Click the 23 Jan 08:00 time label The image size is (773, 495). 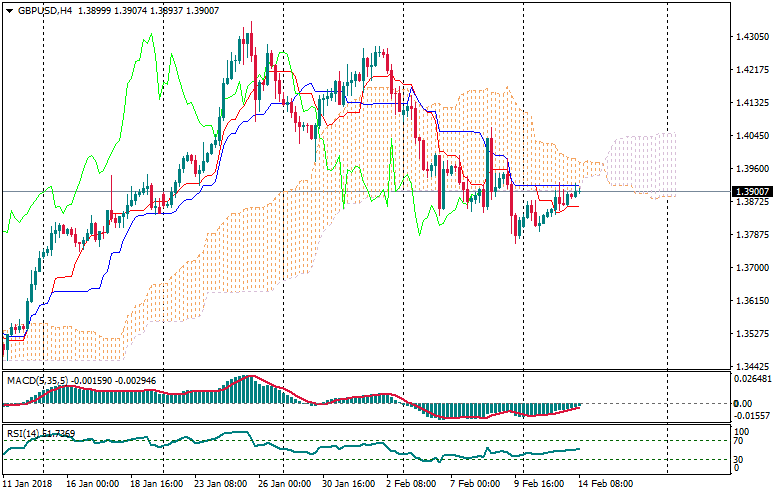point(220,483)
